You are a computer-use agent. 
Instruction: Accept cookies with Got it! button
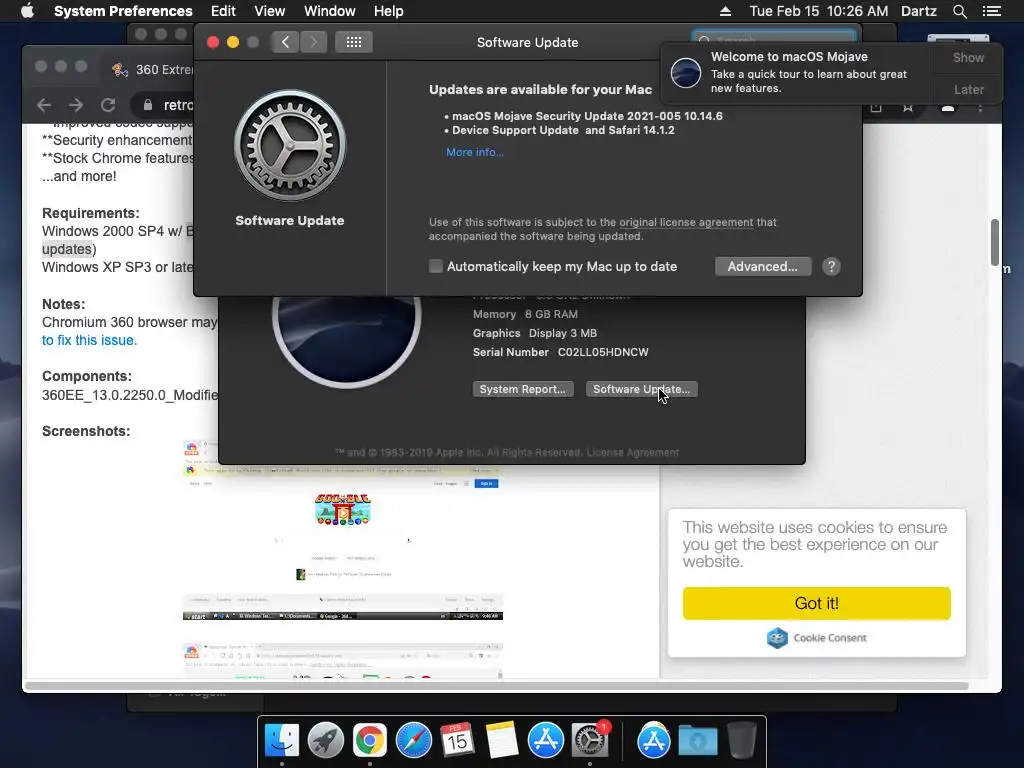(816, 603)
